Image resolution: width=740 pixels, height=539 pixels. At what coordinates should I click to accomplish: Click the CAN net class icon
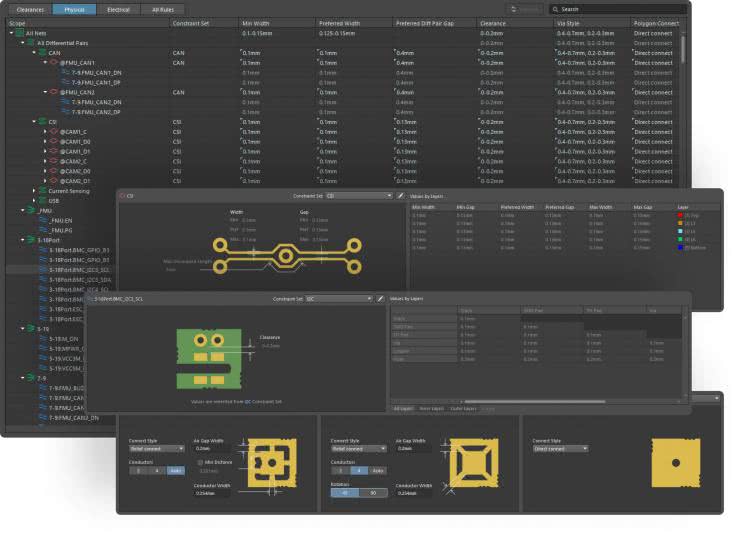[42, 52]
